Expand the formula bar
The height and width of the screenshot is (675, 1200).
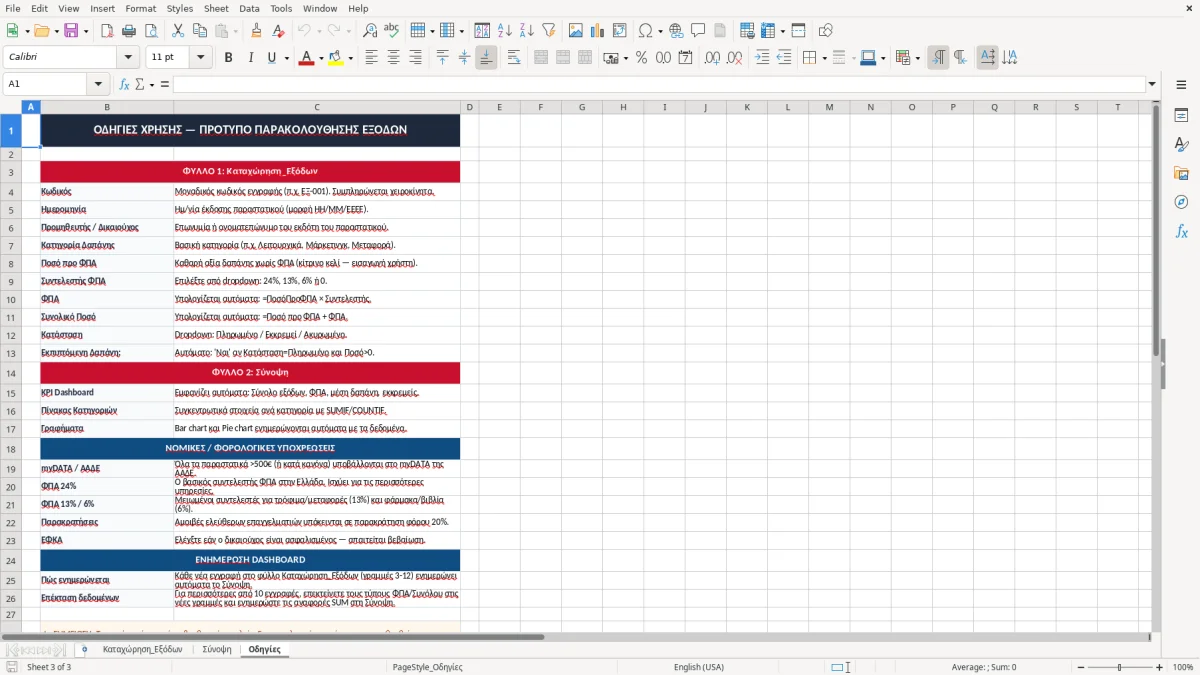pyautogui.click(x=1153, y=84)
